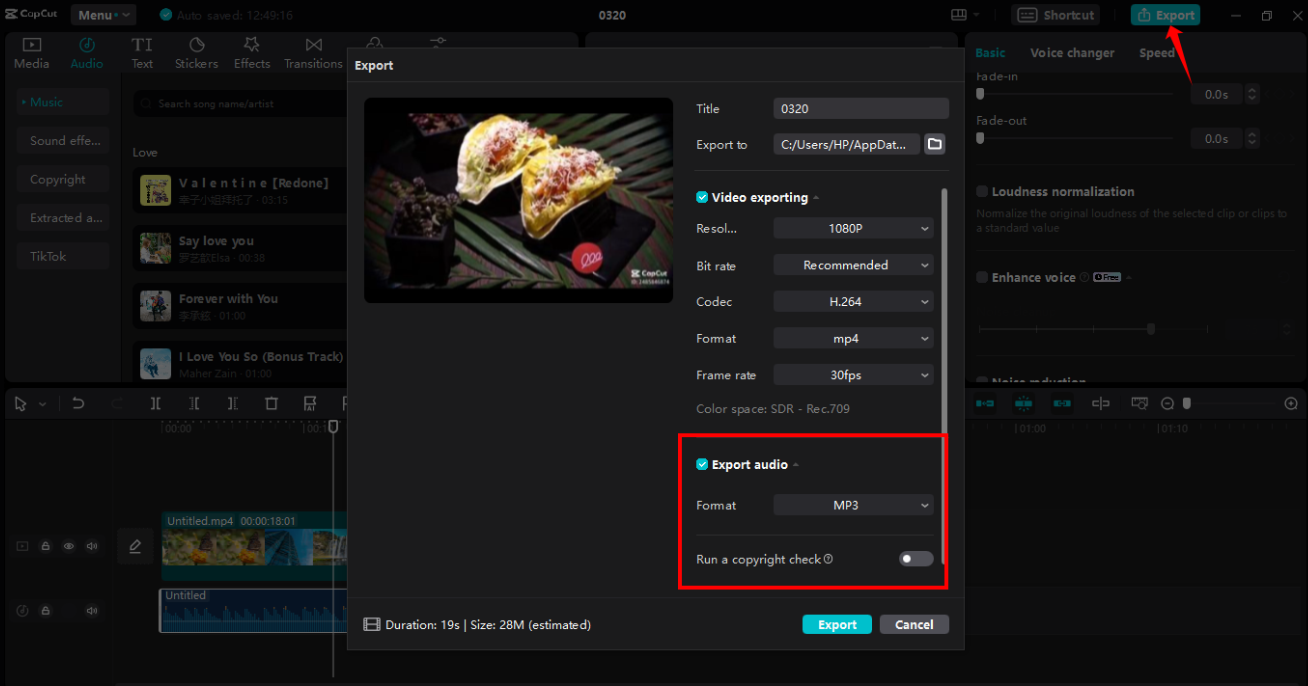Open the Transitions tab
The height and width of the screenshot is (686, 1308).
[x=313, y=53]
